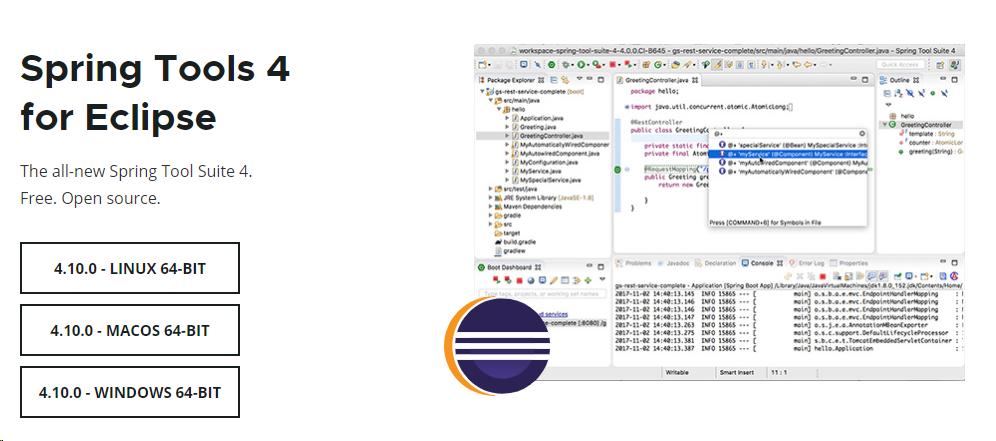Click Link with Editor icon in Package Explorer
Image resolution: width=996 pixels, height=441 pixels.
(565, 80)
